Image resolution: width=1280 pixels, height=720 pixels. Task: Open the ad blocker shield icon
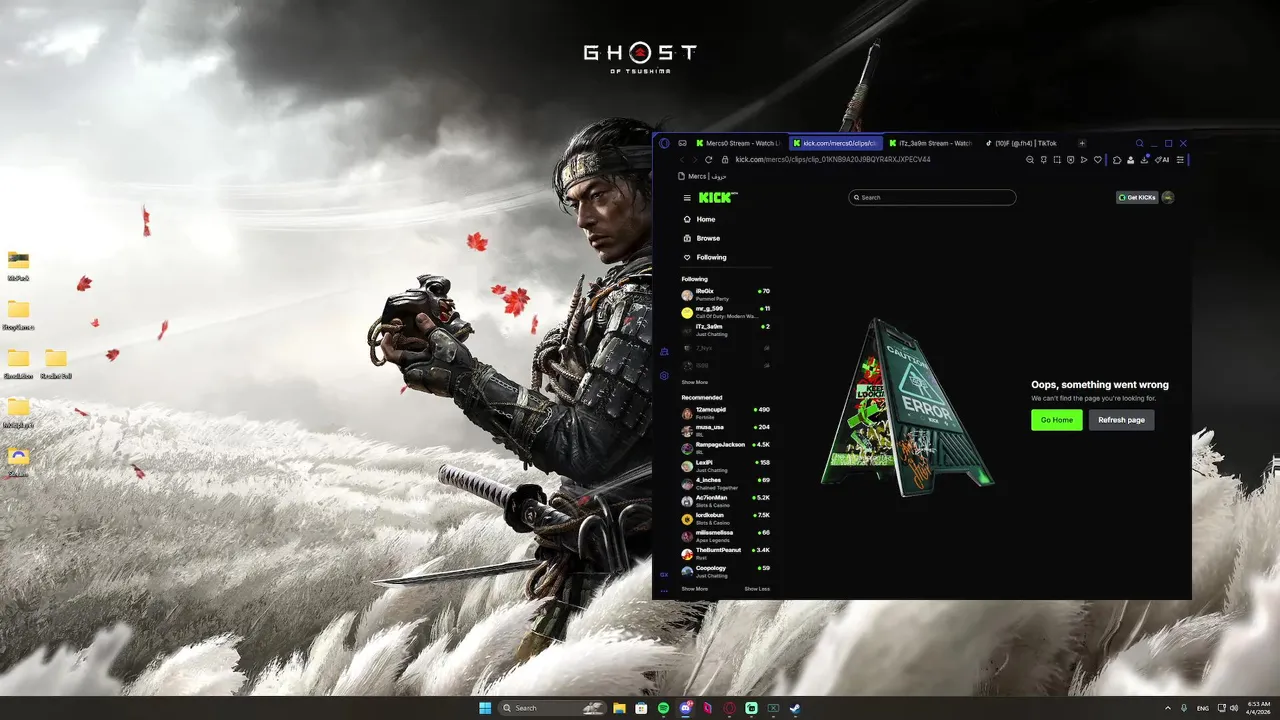[1070, 160]
